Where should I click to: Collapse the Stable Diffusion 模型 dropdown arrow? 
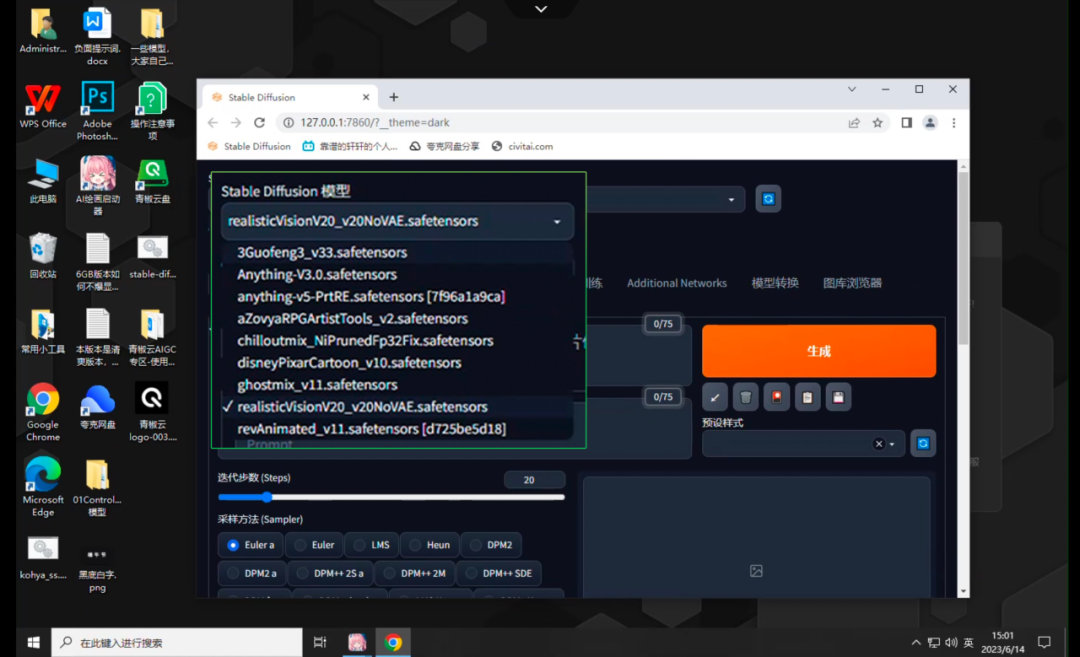click(557, 222)
